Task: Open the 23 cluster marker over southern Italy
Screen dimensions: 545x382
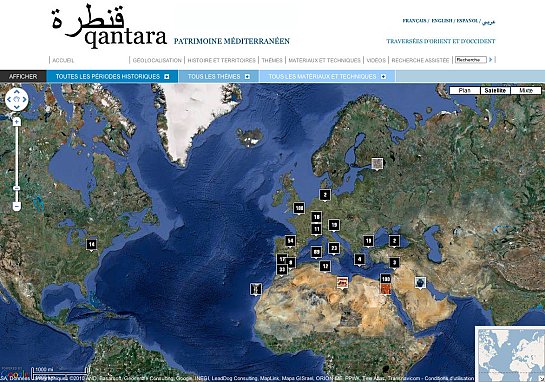Action: point(334,249)
